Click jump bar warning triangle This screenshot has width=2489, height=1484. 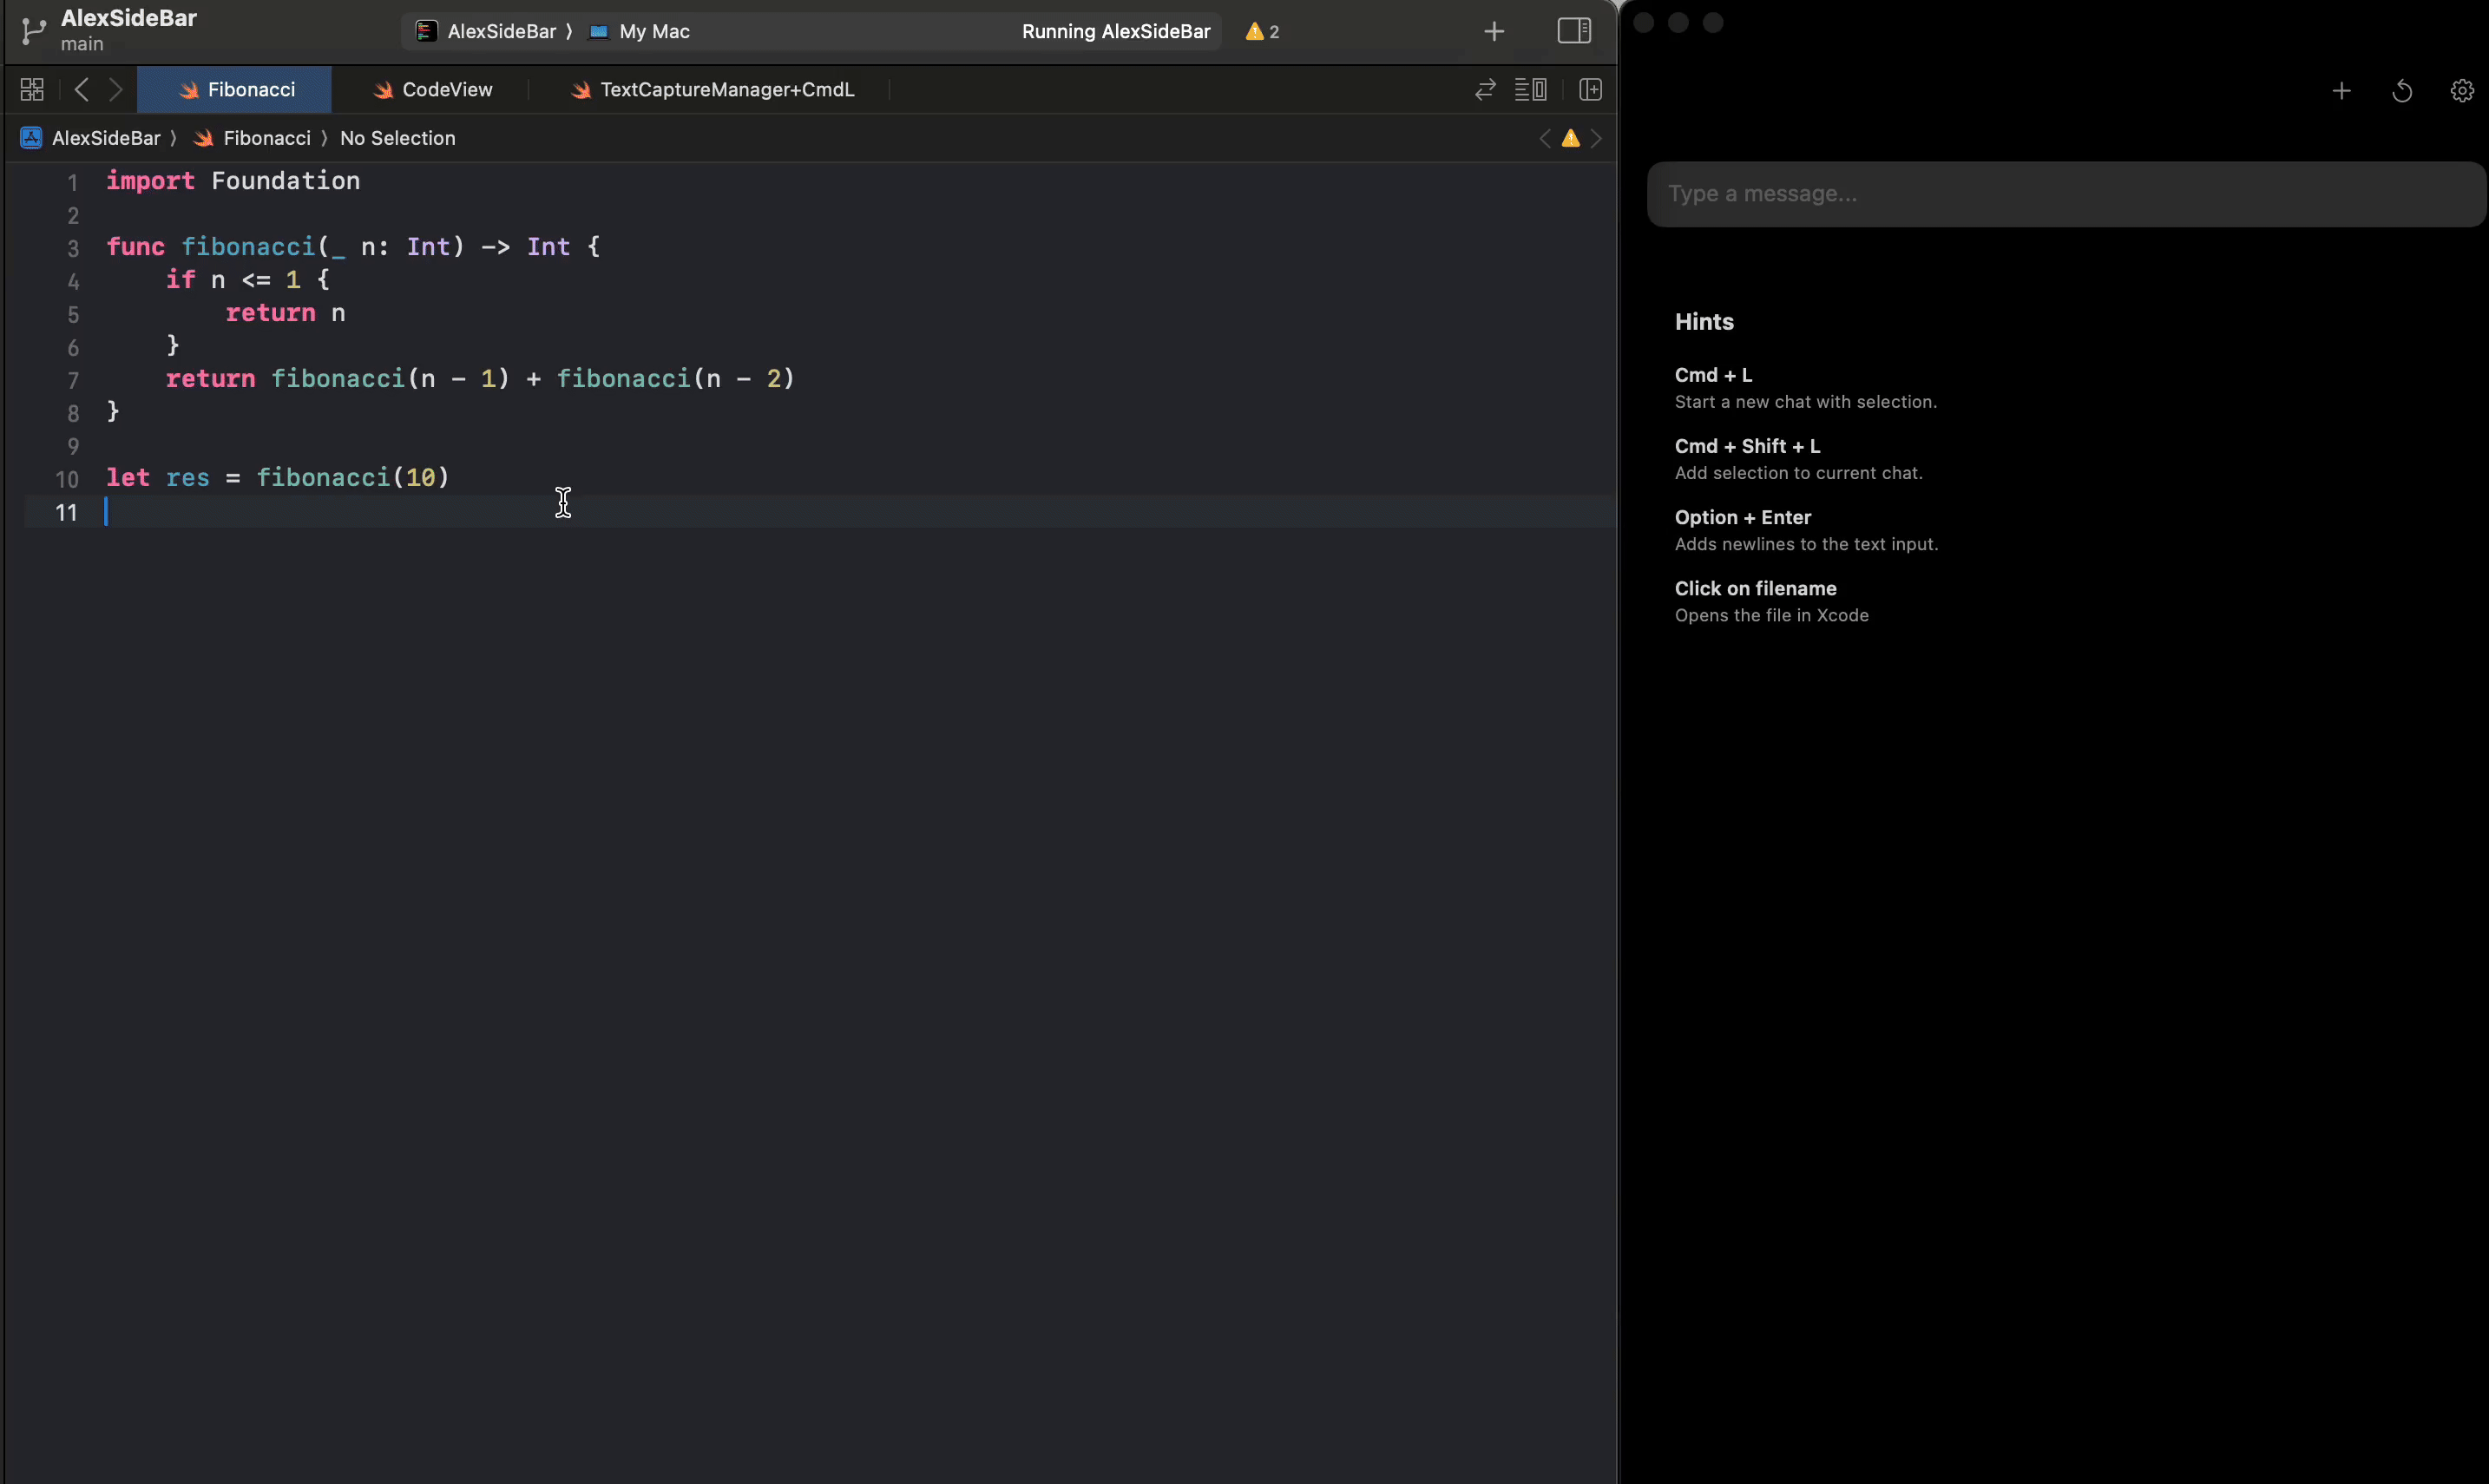(1571, 138)
